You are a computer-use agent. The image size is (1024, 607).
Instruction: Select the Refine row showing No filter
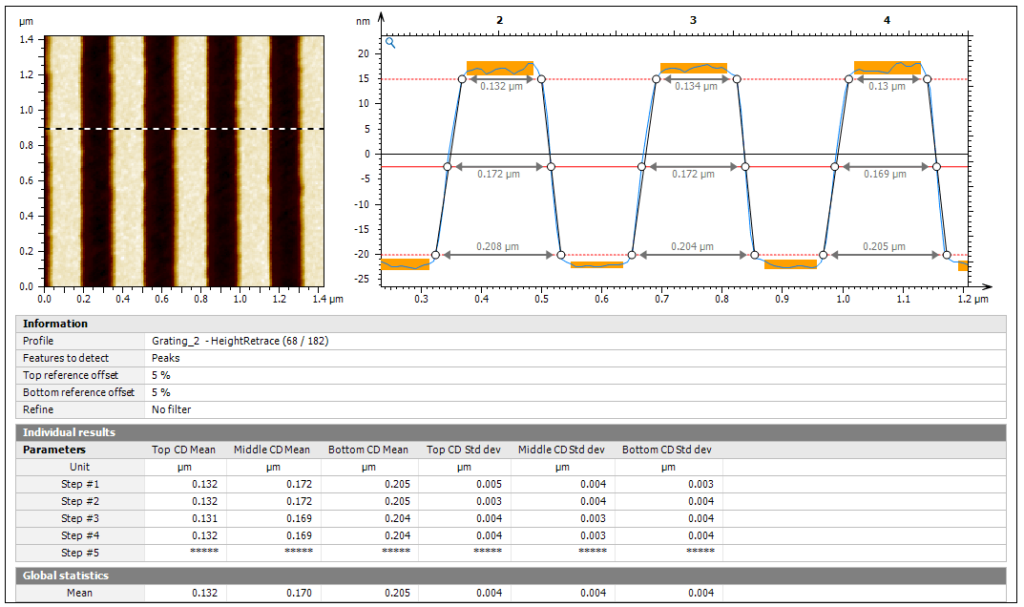tap(200, 409)
